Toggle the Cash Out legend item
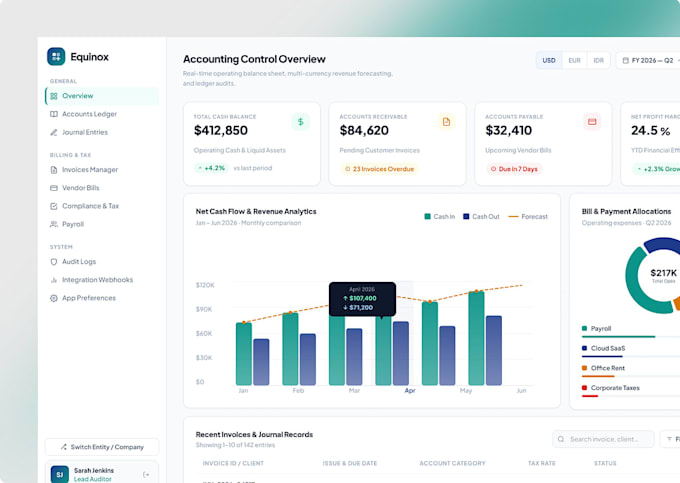680x483 pixels. (481, 216)
